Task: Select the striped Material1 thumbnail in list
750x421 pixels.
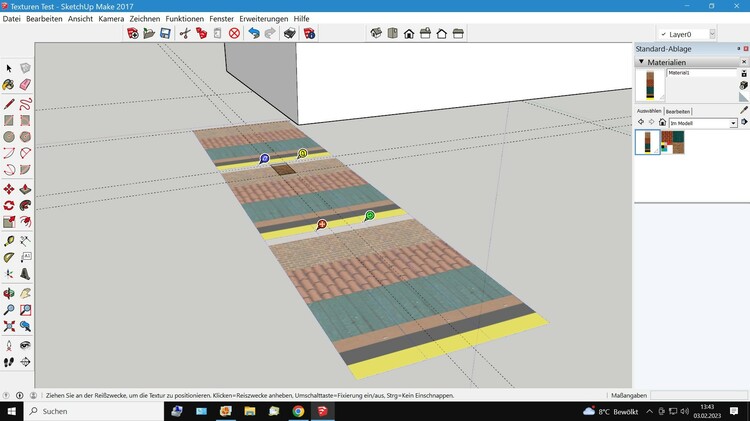Action: (x=647, y=143)
